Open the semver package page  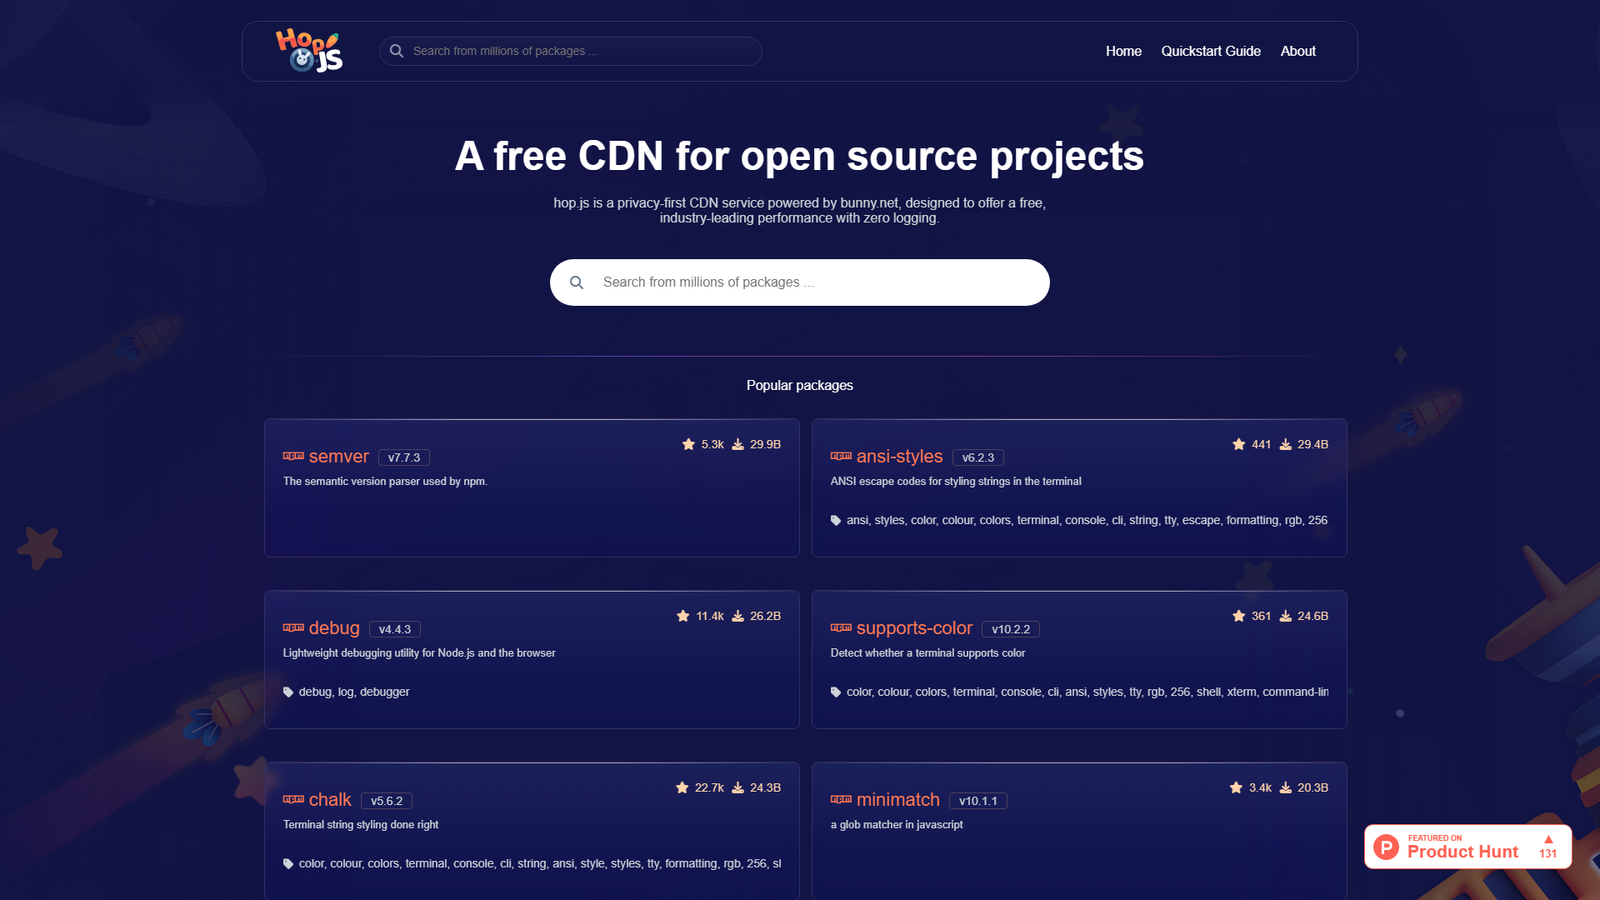[341, 456]
